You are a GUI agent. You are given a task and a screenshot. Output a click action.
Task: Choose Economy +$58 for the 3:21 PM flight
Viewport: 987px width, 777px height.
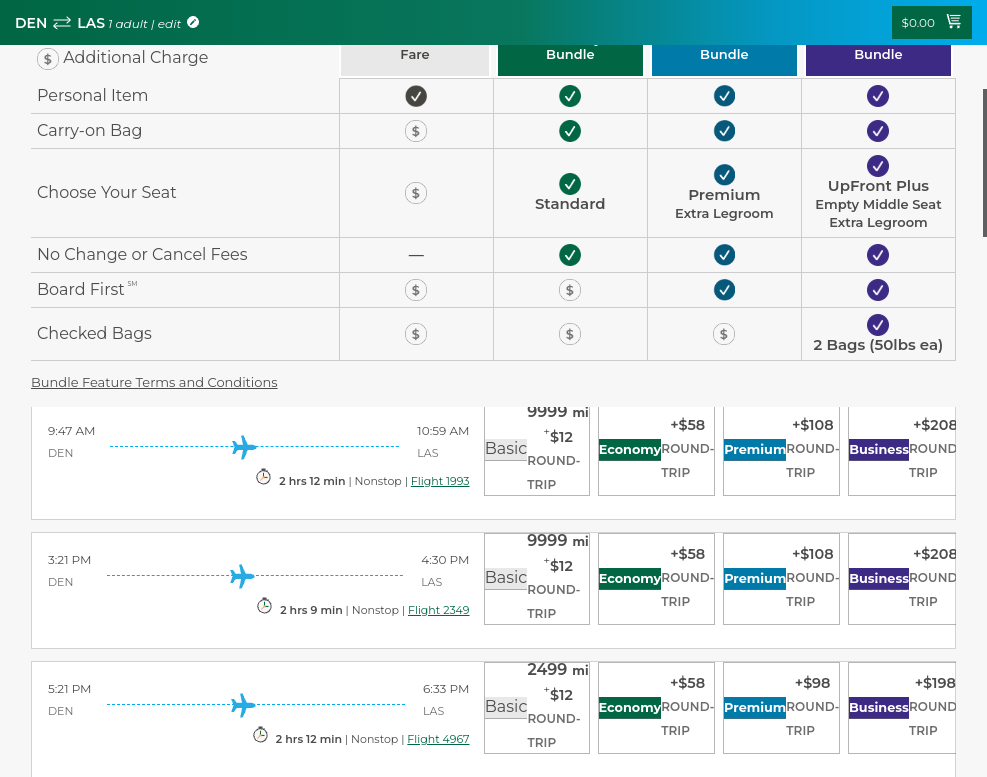click(x=657, y=579)
